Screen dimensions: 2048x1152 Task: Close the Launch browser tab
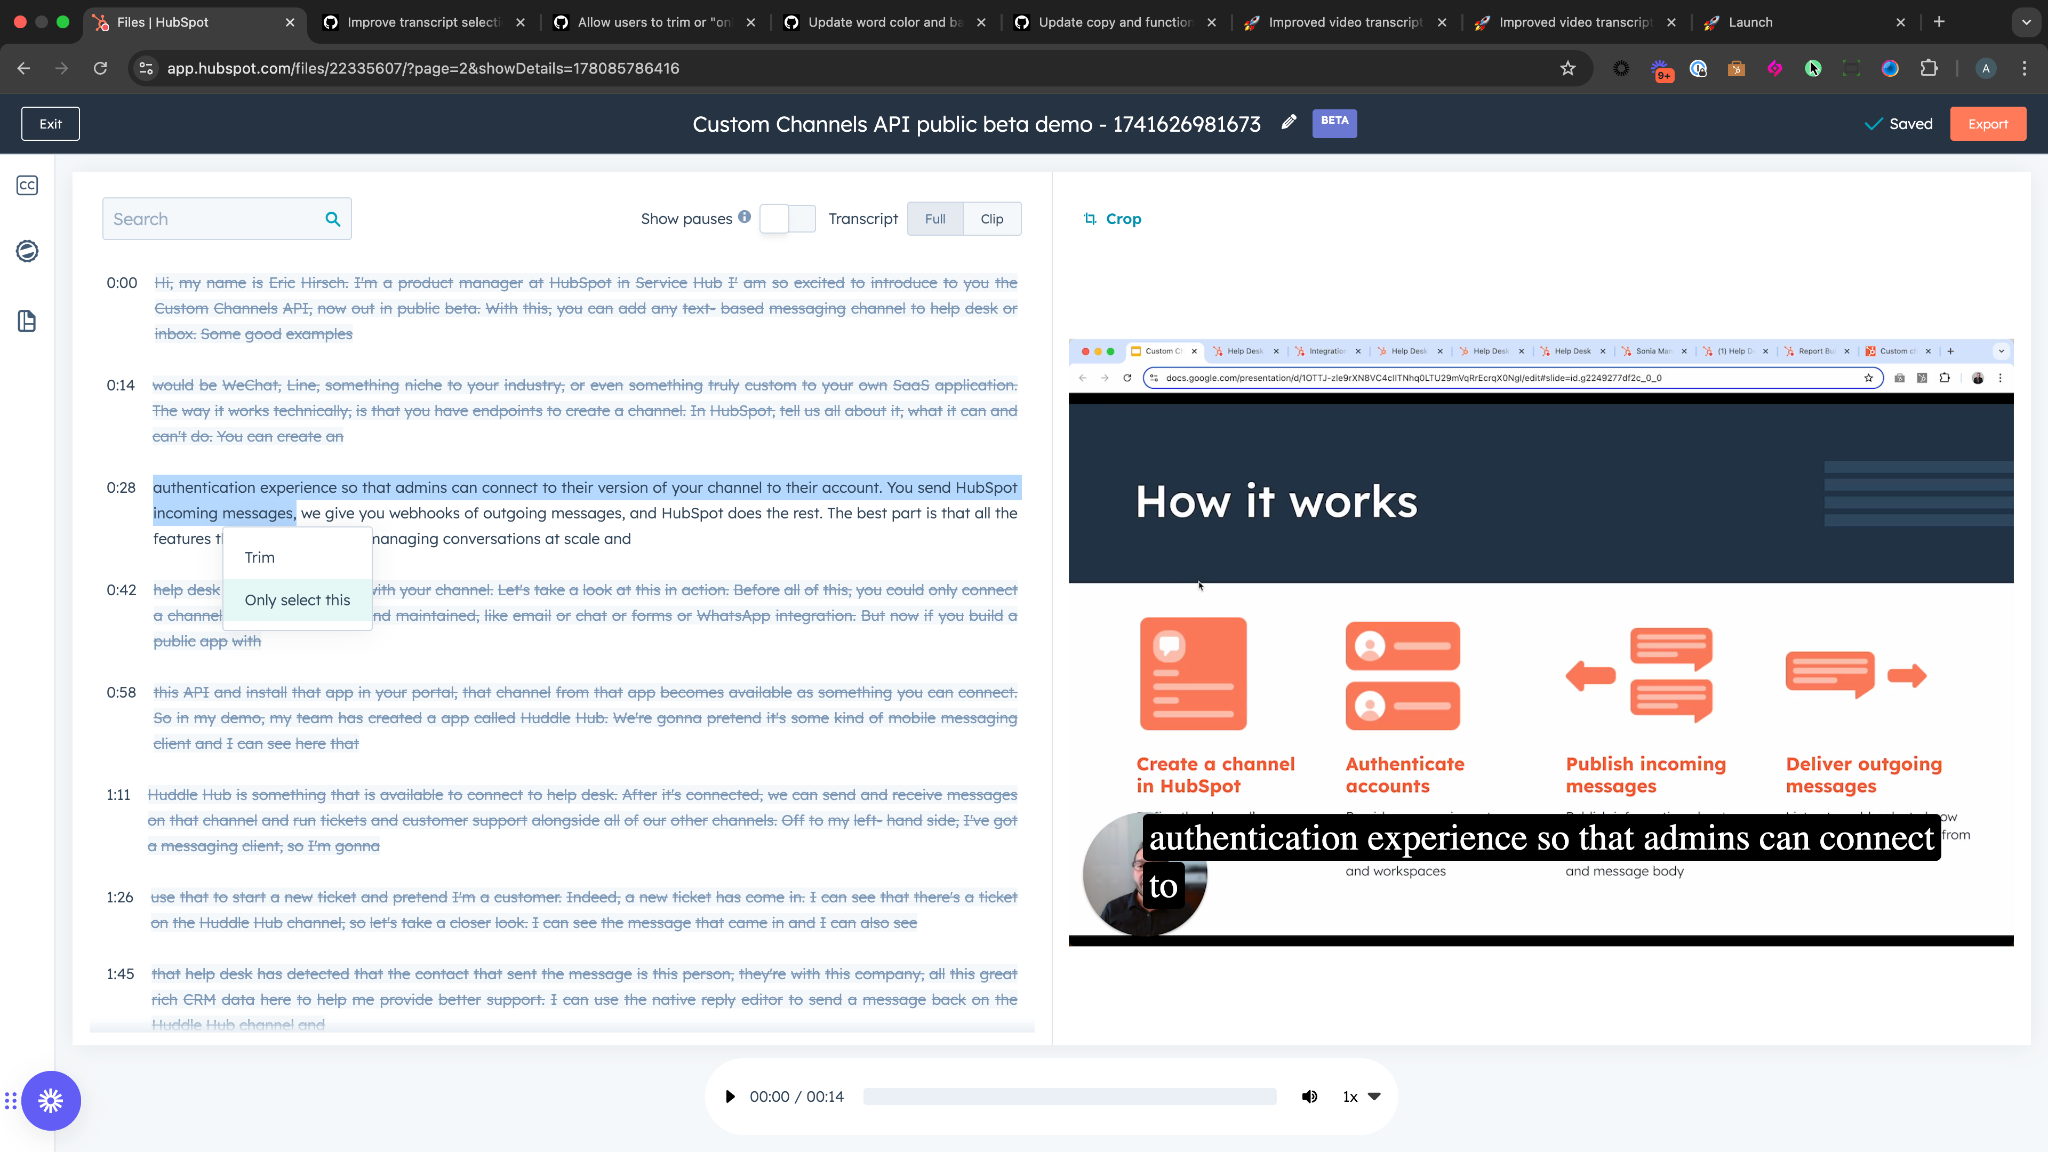click(x=1901, y=22)
